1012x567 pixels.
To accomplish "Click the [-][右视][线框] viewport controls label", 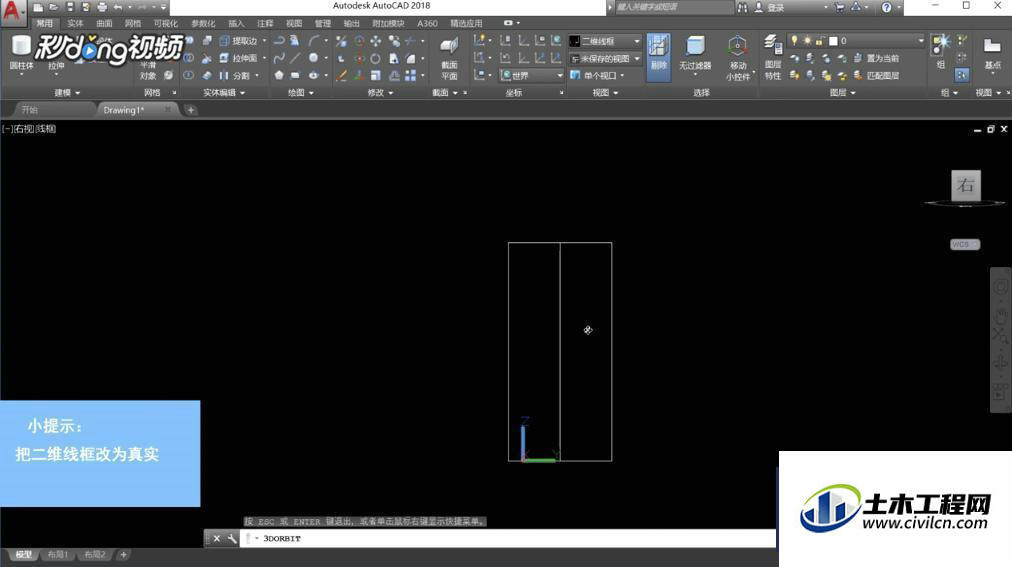I will point(29,129).
